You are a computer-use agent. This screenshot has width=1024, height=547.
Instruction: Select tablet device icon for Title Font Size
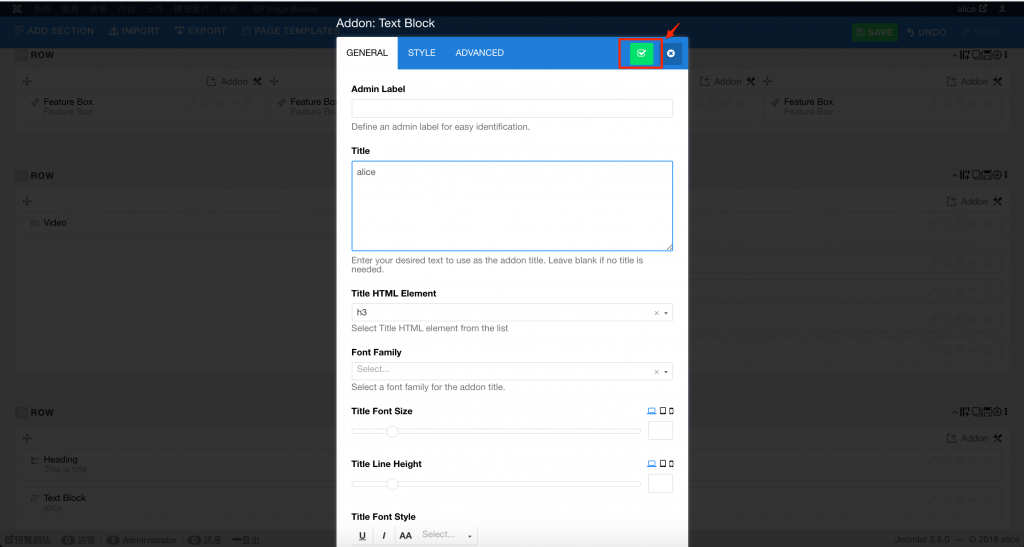pyautogui.click(x=662, y=411)
